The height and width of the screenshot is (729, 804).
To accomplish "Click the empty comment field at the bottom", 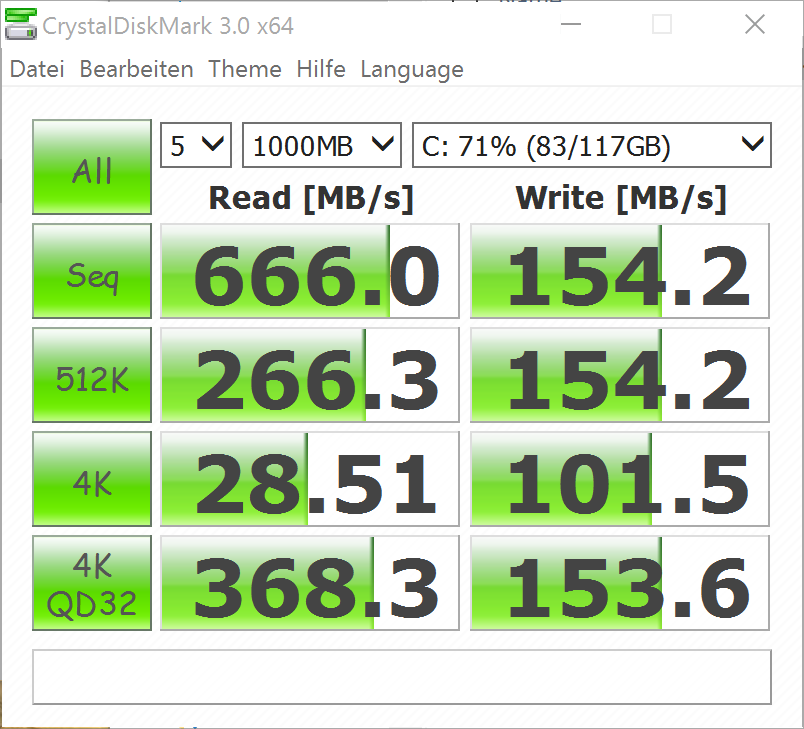I will (402, 677).
